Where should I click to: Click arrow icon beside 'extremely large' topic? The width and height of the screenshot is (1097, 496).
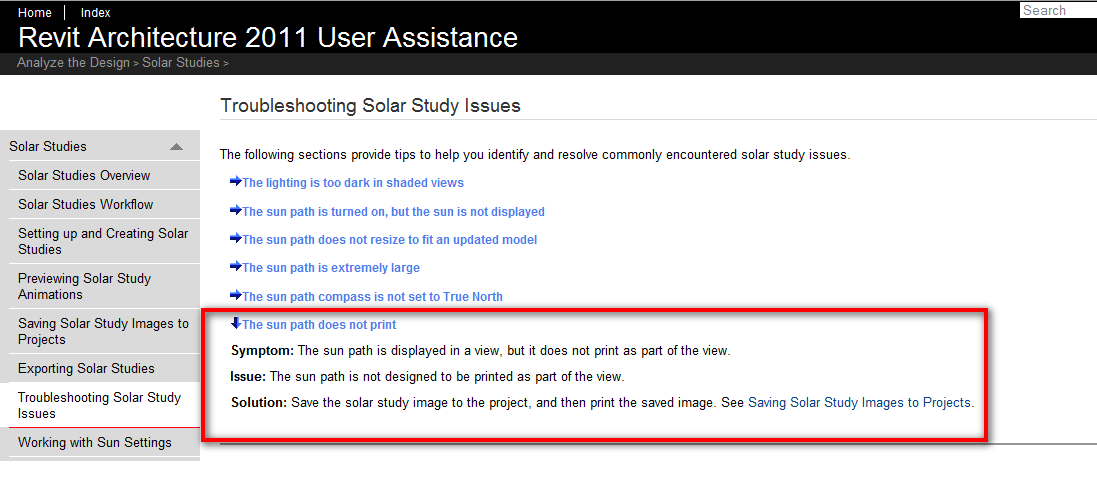click(235, 267)
